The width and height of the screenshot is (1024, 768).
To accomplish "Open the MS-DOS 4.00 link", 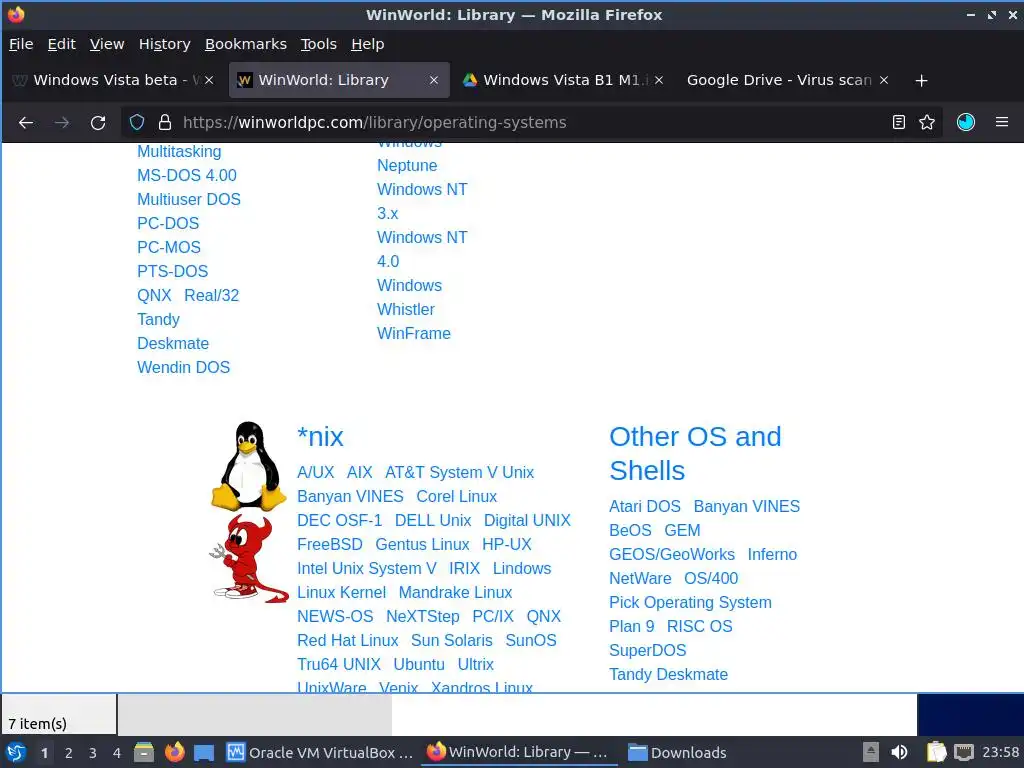I will [x=187, y=175].
